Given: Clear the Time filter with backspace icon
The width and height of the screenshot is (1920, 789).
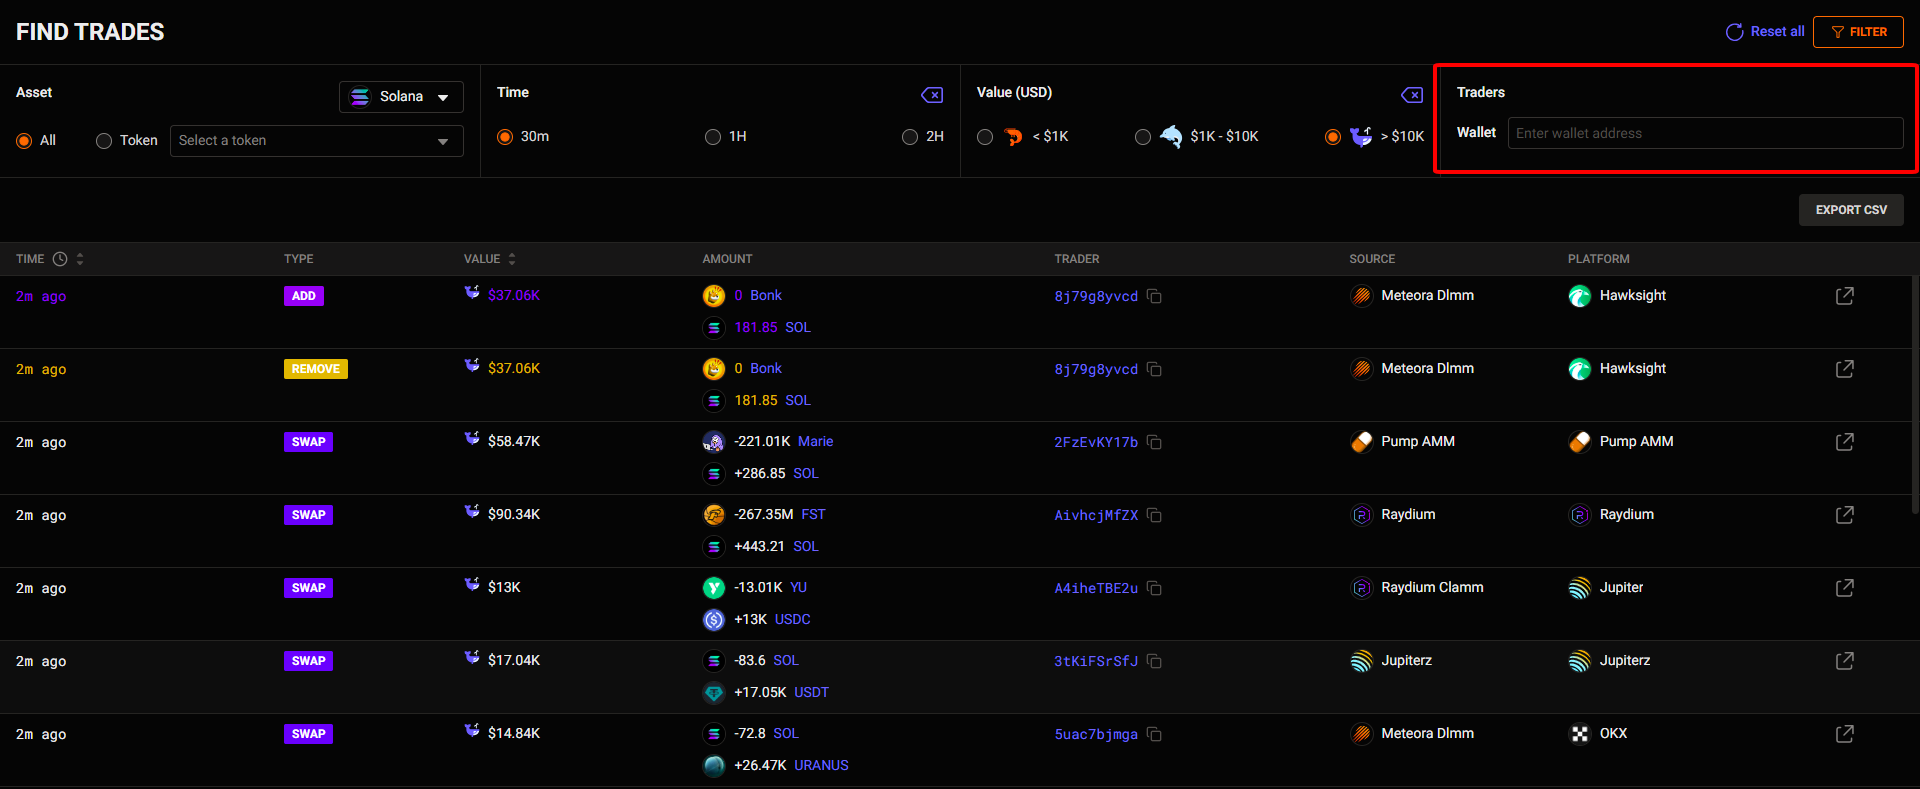Looking at the screenshot, I should [x=931, y=95].
